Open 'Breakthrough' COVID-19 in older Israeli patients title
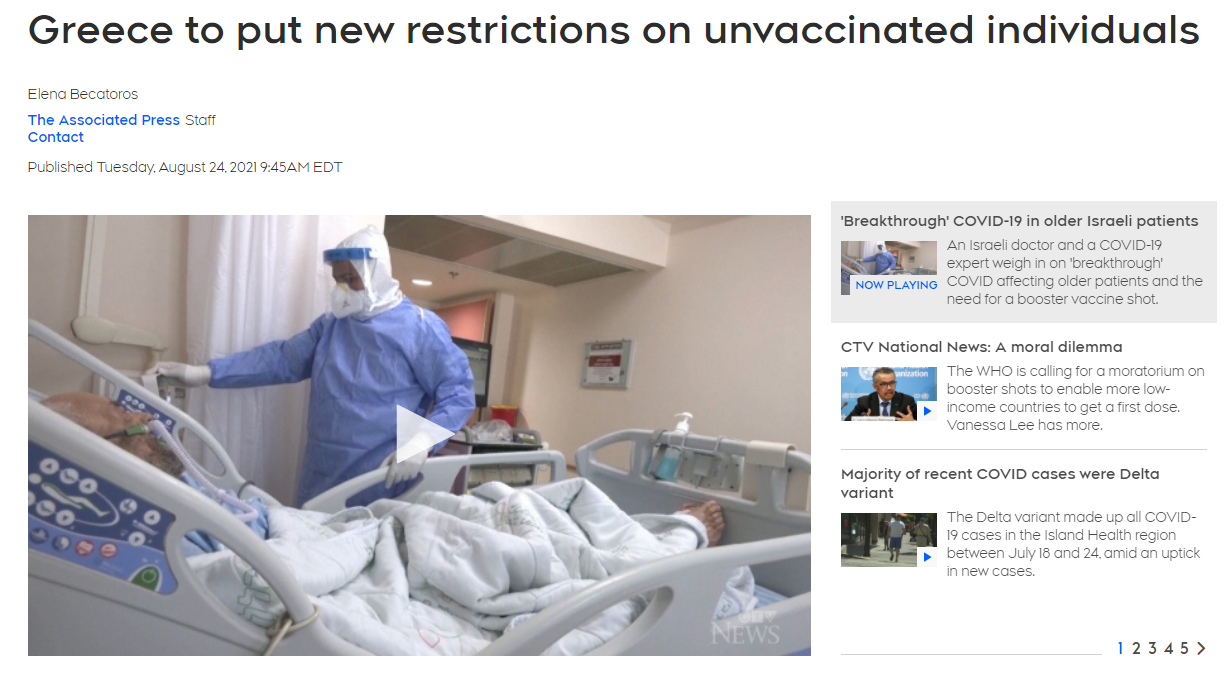The height and width of the screenshot is (695, 1226). [1019, 221]
